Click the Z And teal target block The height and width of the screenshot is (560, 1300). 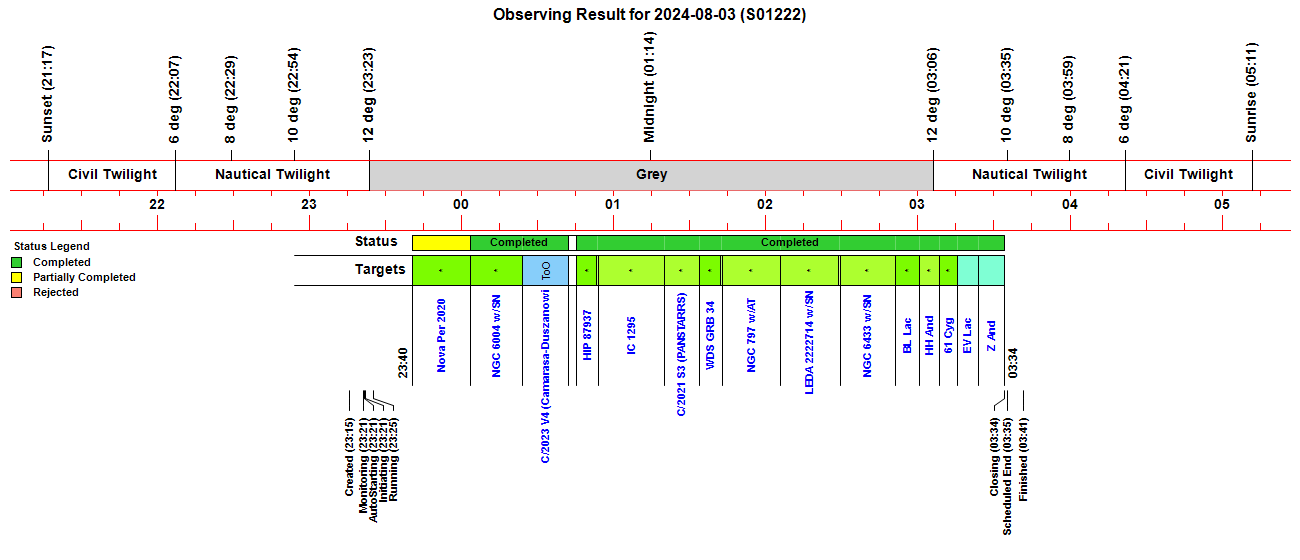point(991,270)
